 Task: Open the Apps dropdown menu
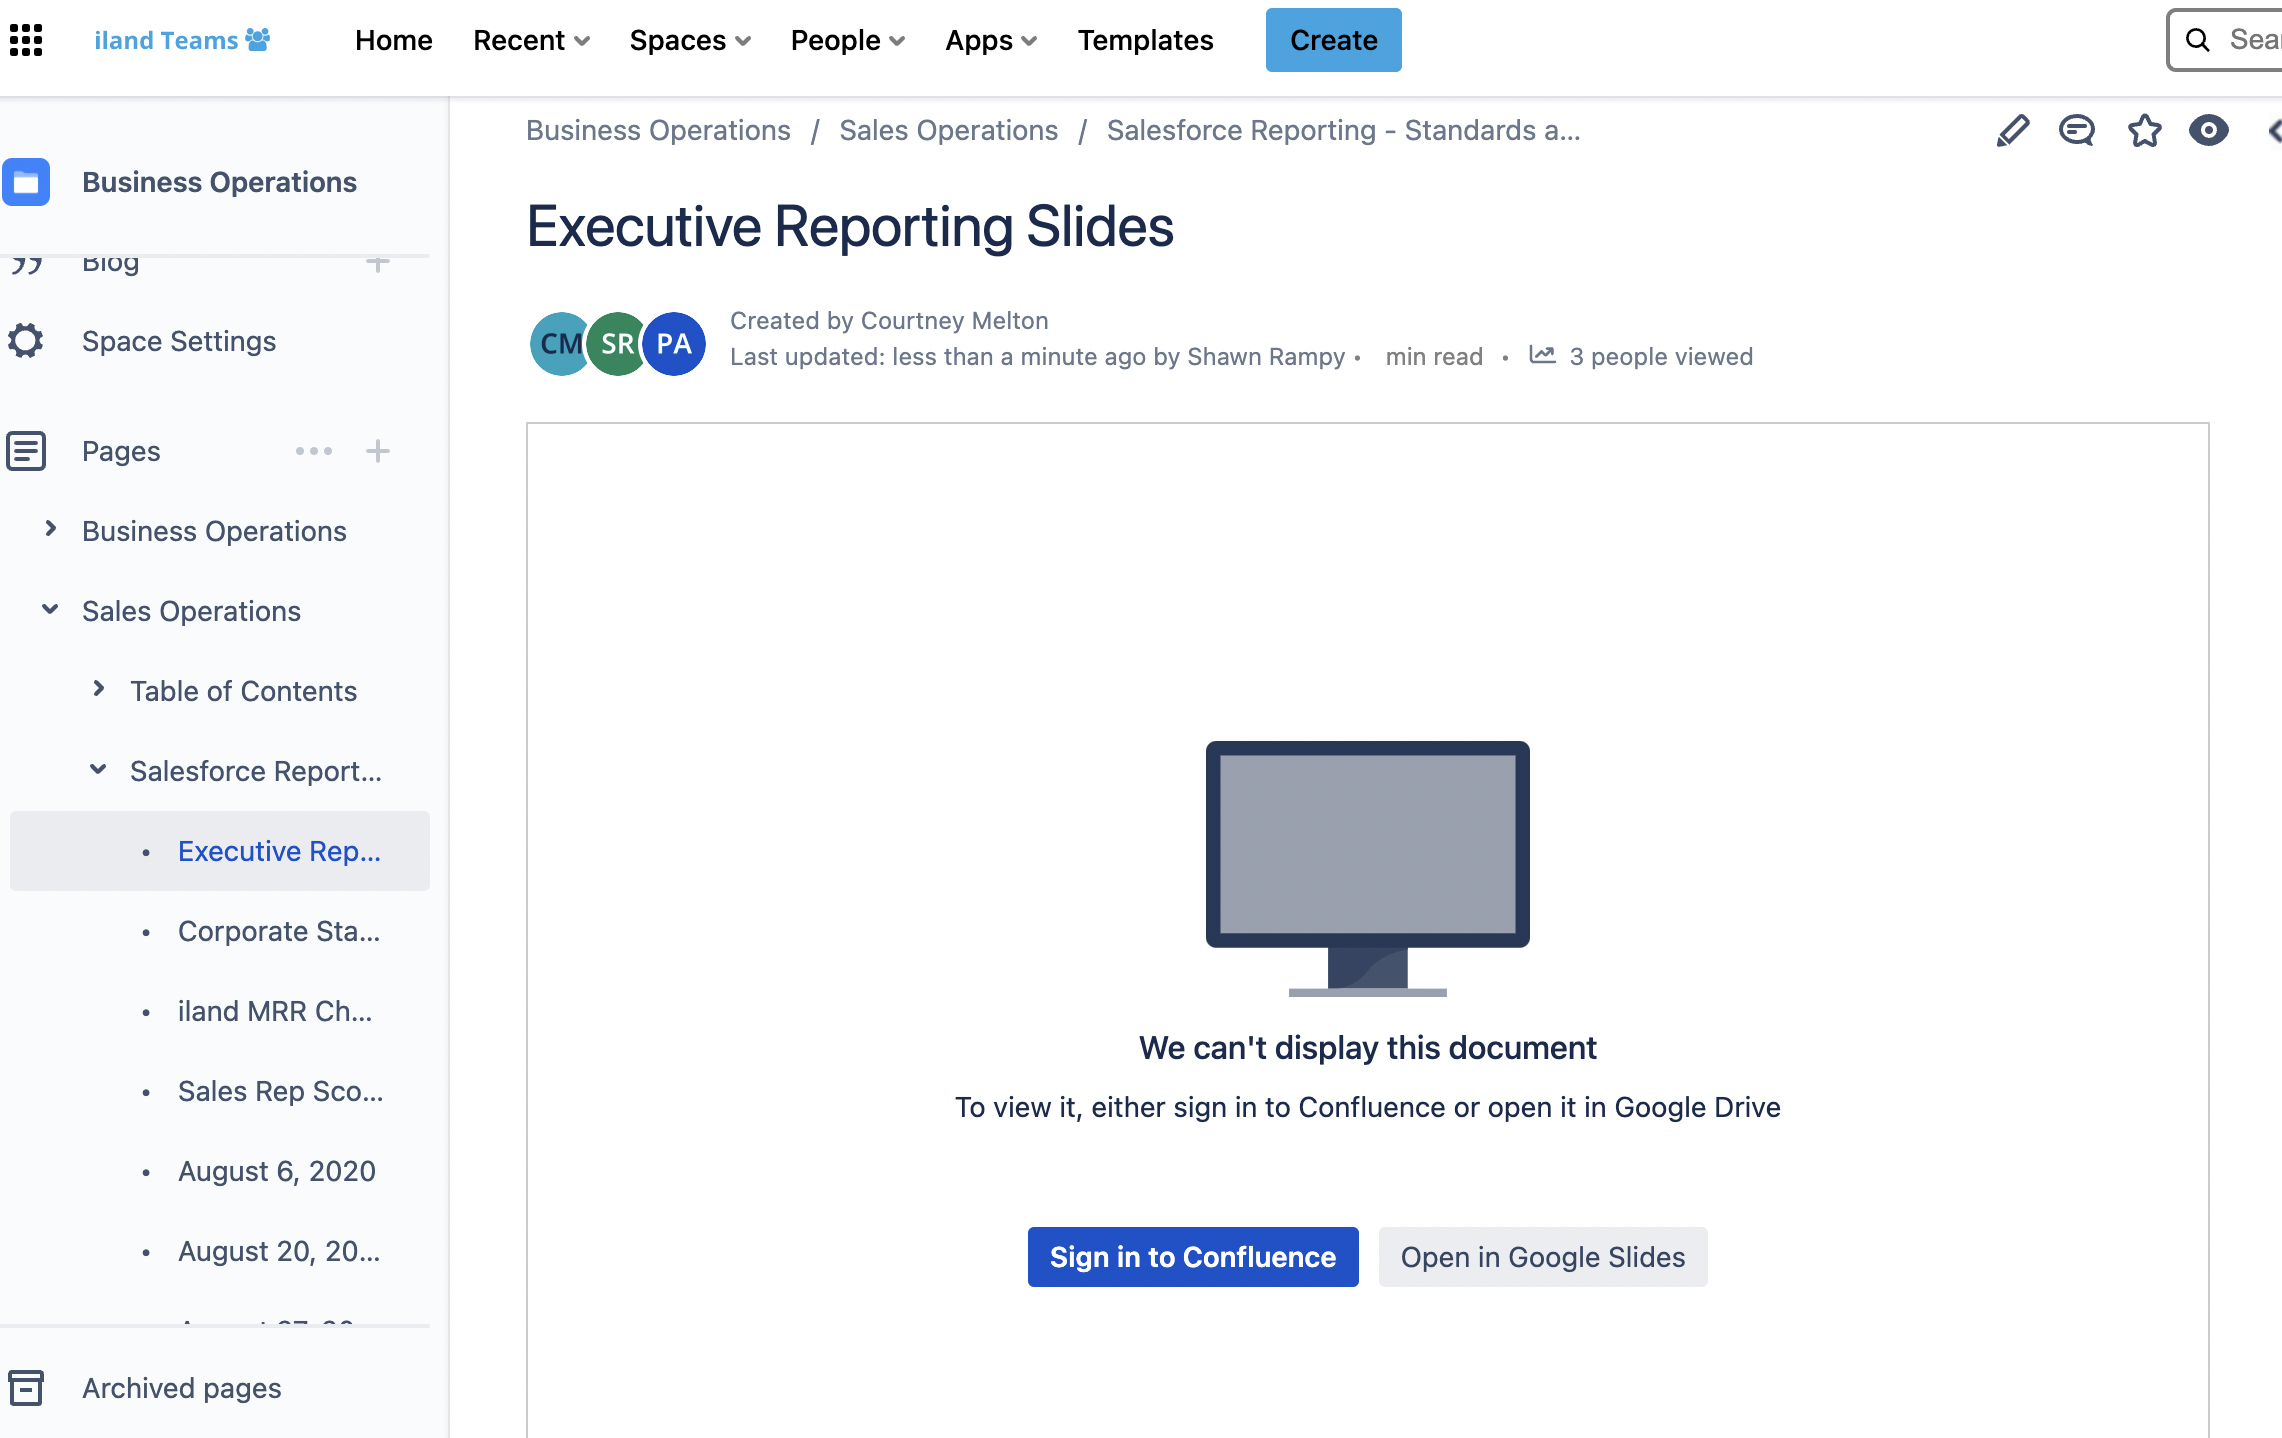pyautogui.click(x=991, y=40)
